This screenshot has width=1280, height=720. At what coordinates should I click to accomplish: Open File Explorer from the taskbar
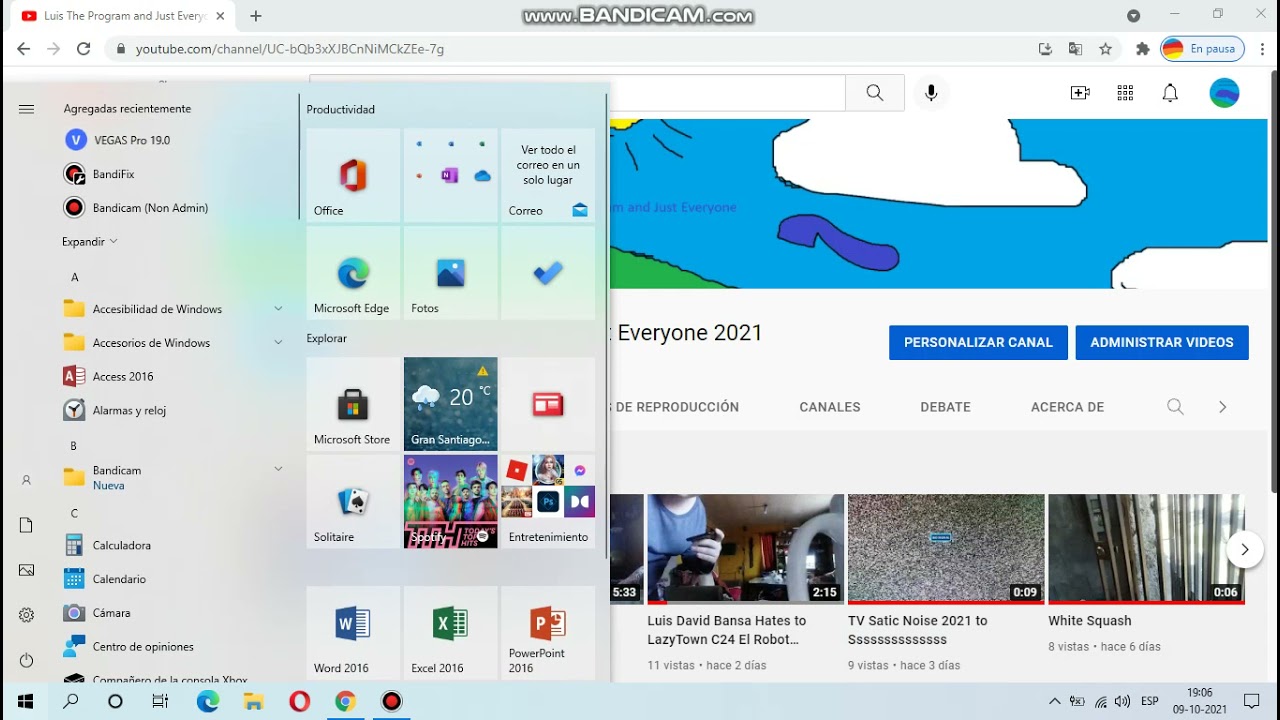pos(253,701)
